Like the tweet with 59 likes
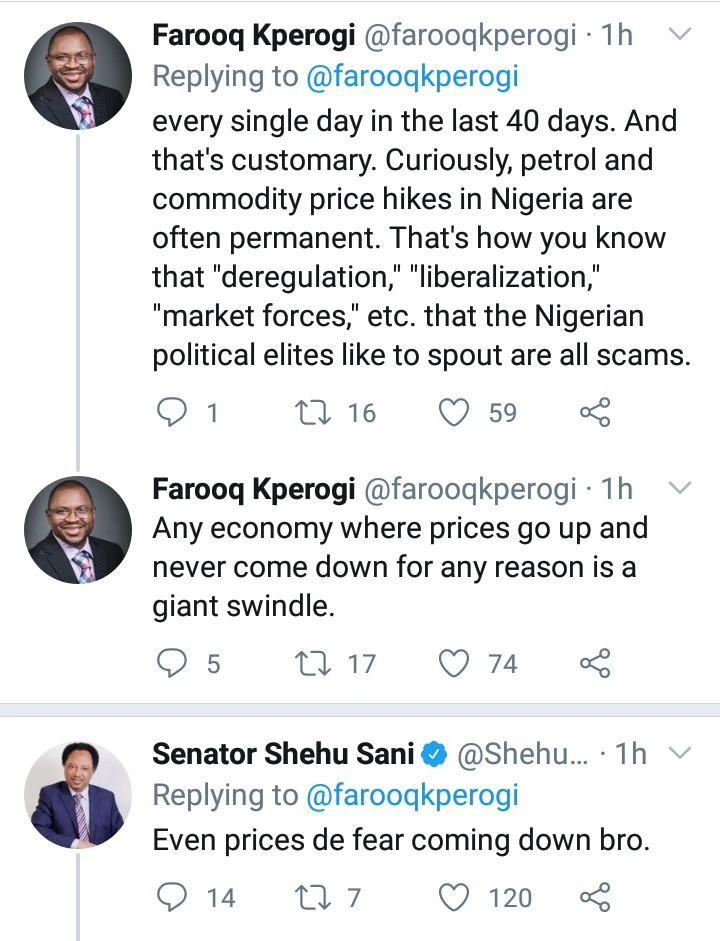This screenshot has height=941, width=720. pos(455,412)
